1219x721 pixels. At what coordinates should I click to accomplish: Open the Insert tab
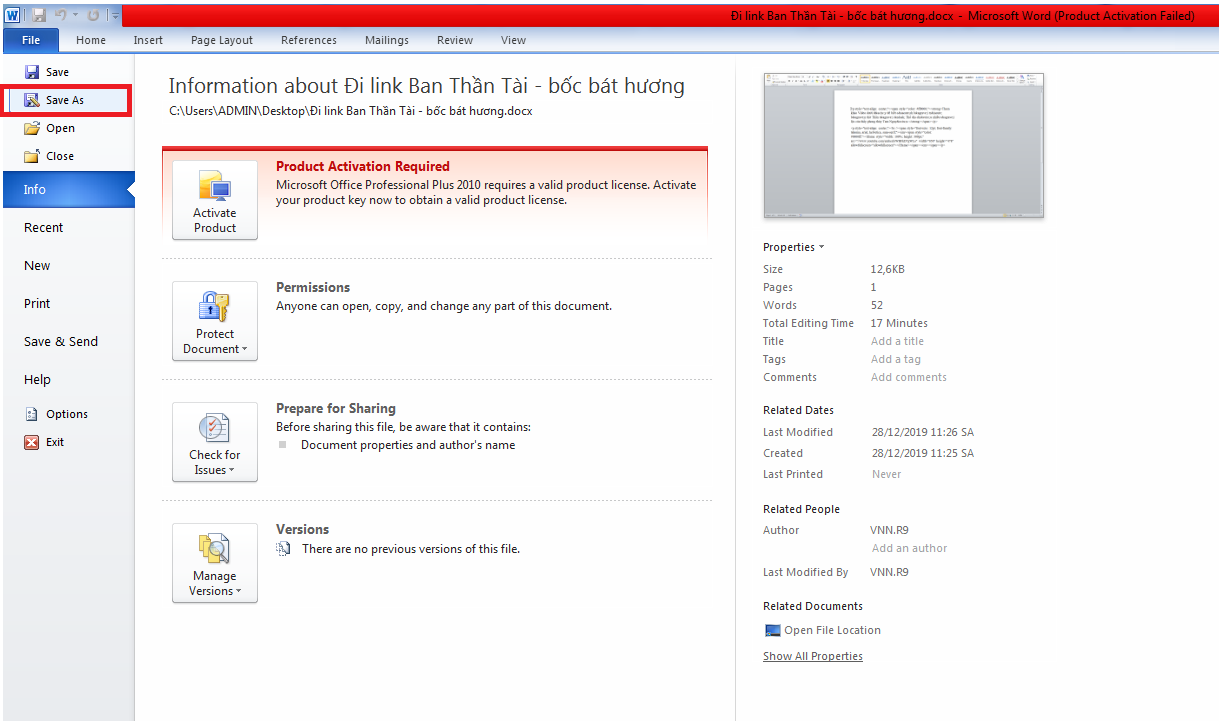click(148, 40)
